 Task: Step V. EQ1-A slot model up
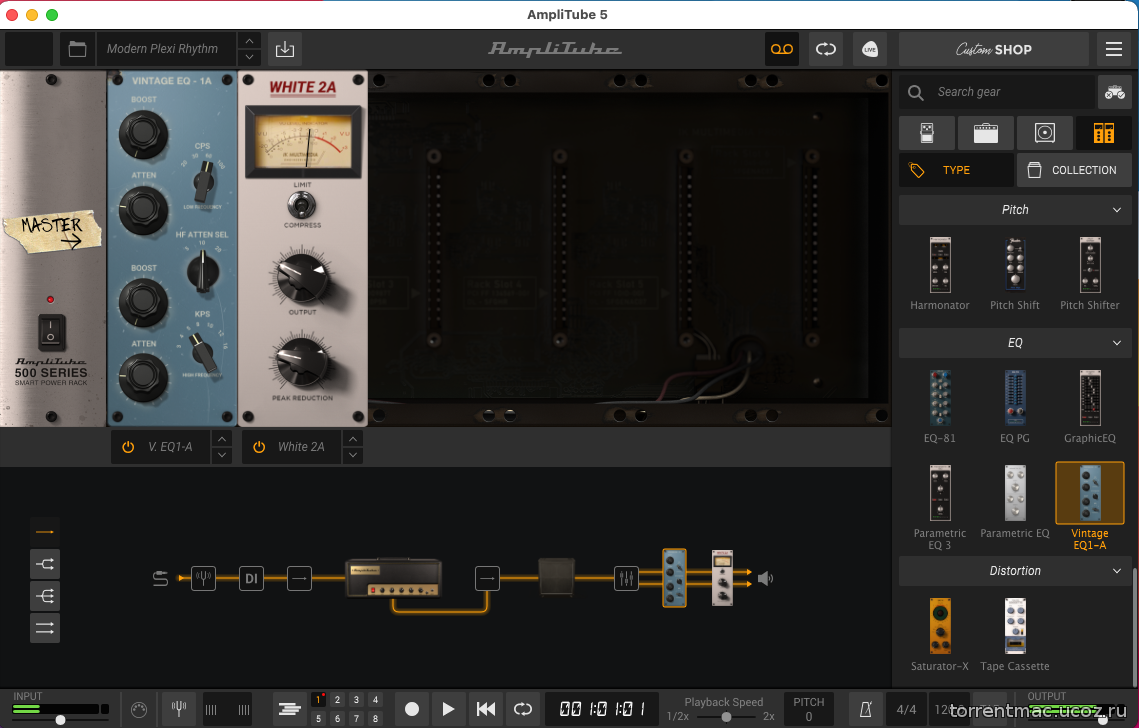point(222,439)
